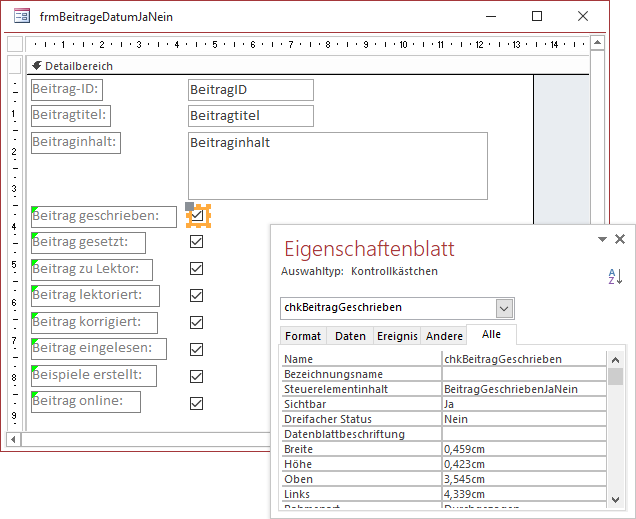Click the property sheet scroll-up arrow
The width and height of the screenshot is (636, 519).
(x=615, y=360)
